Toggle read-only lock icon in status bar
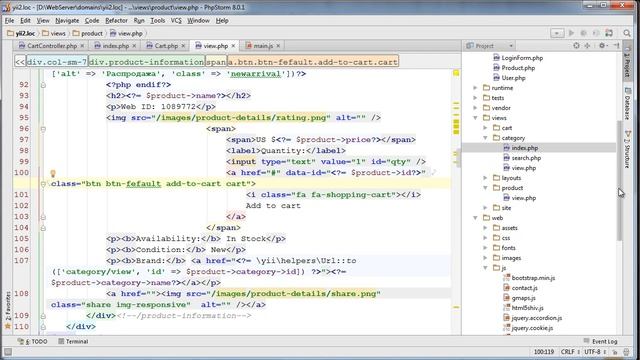The height and width of the screenshot is (360, 640). pyautogui.click(x=615, y=352)
